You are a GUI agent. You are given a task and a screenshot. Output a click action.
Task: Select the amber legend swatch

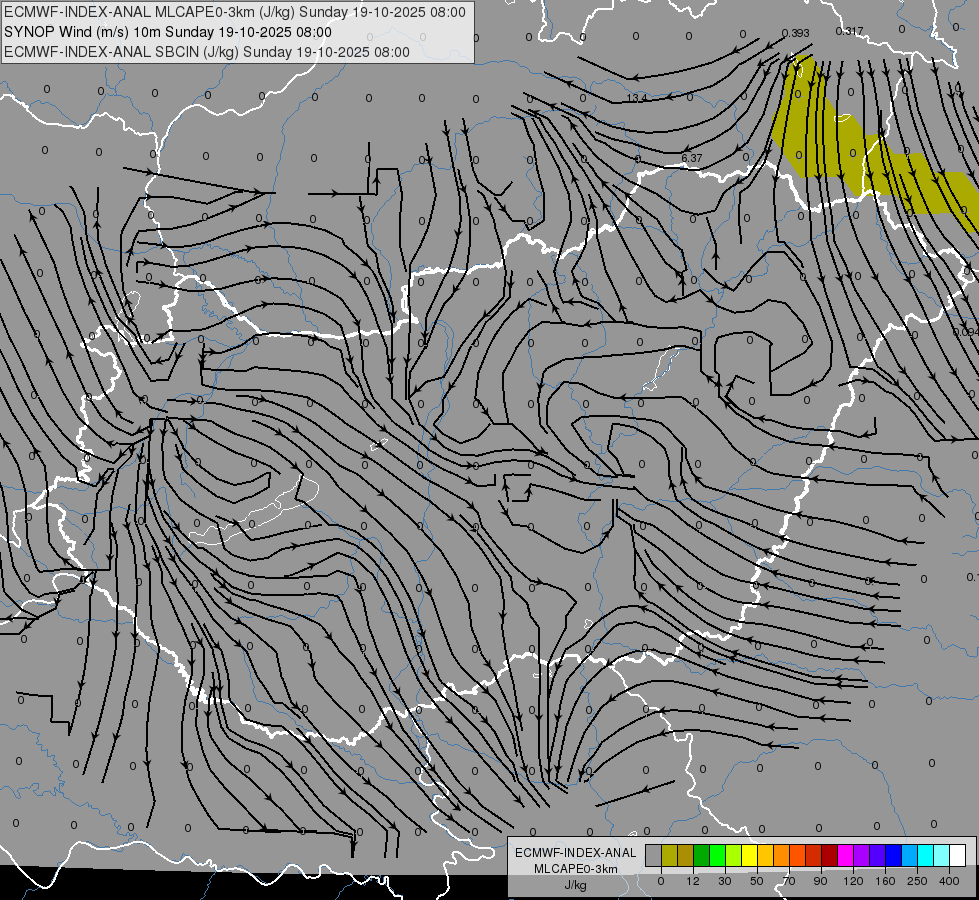[x=765, y=855]
